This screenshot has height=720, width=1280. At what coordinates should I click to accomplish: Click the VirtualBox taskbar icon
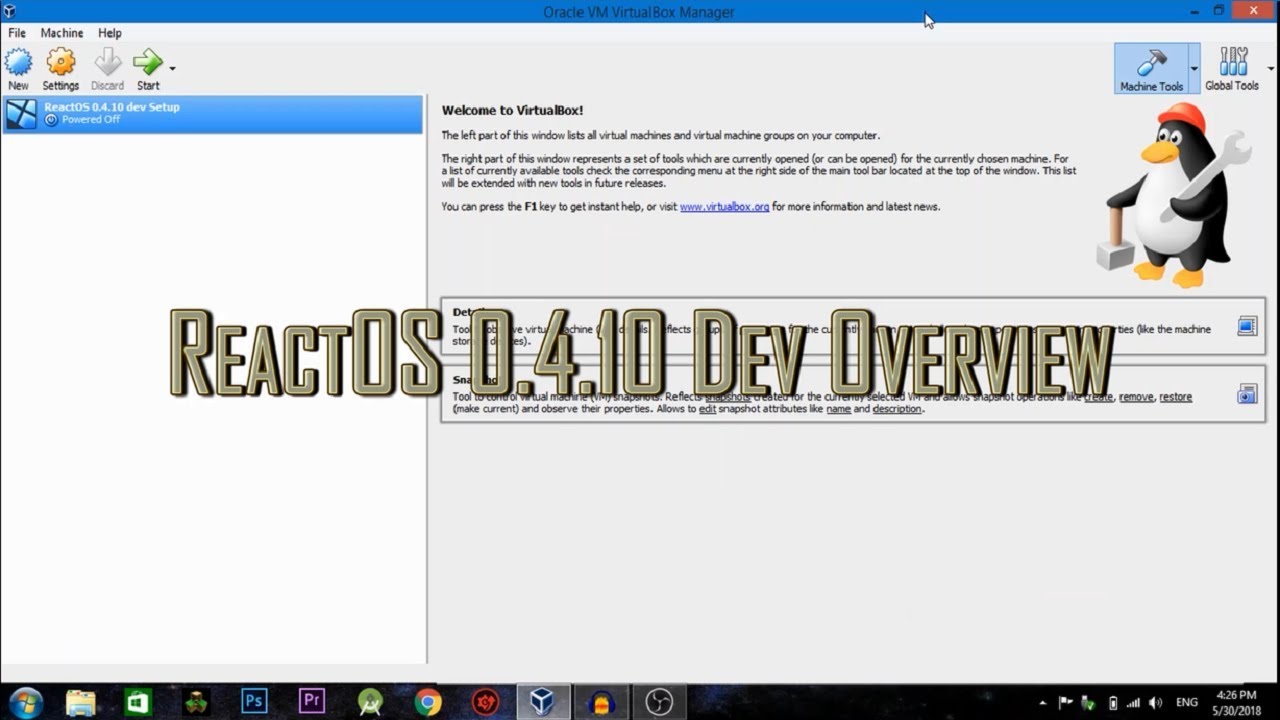point(544,703)
